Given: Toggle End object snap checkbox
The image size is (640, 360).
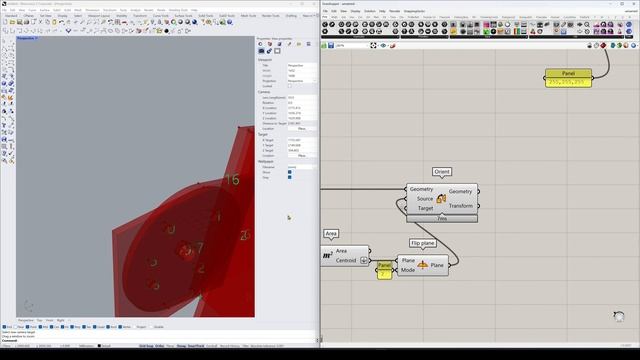Looking at the screenshot, I should click(4, 327).
